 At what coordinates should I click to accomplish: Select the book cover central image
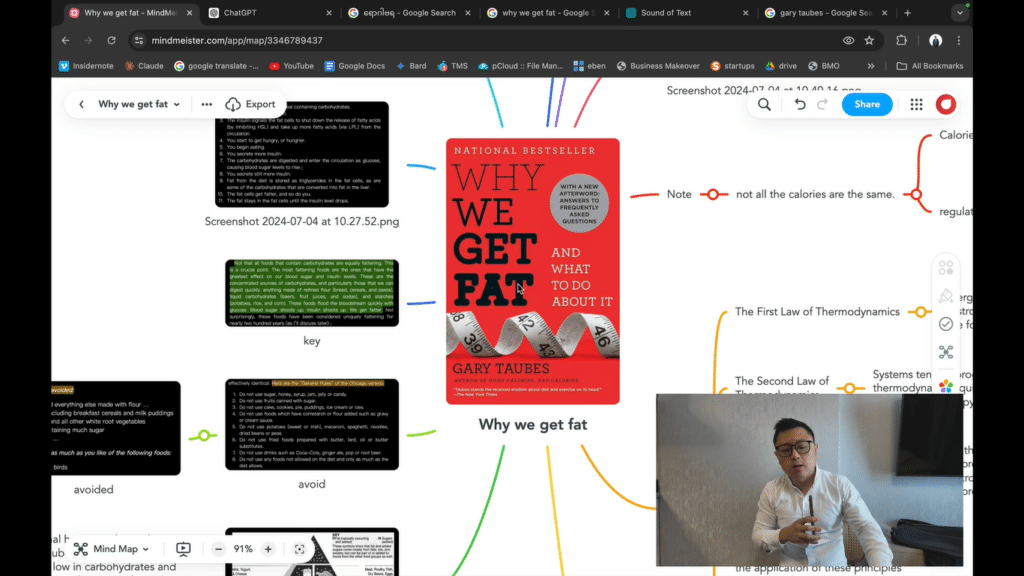(x=533, y=271)
